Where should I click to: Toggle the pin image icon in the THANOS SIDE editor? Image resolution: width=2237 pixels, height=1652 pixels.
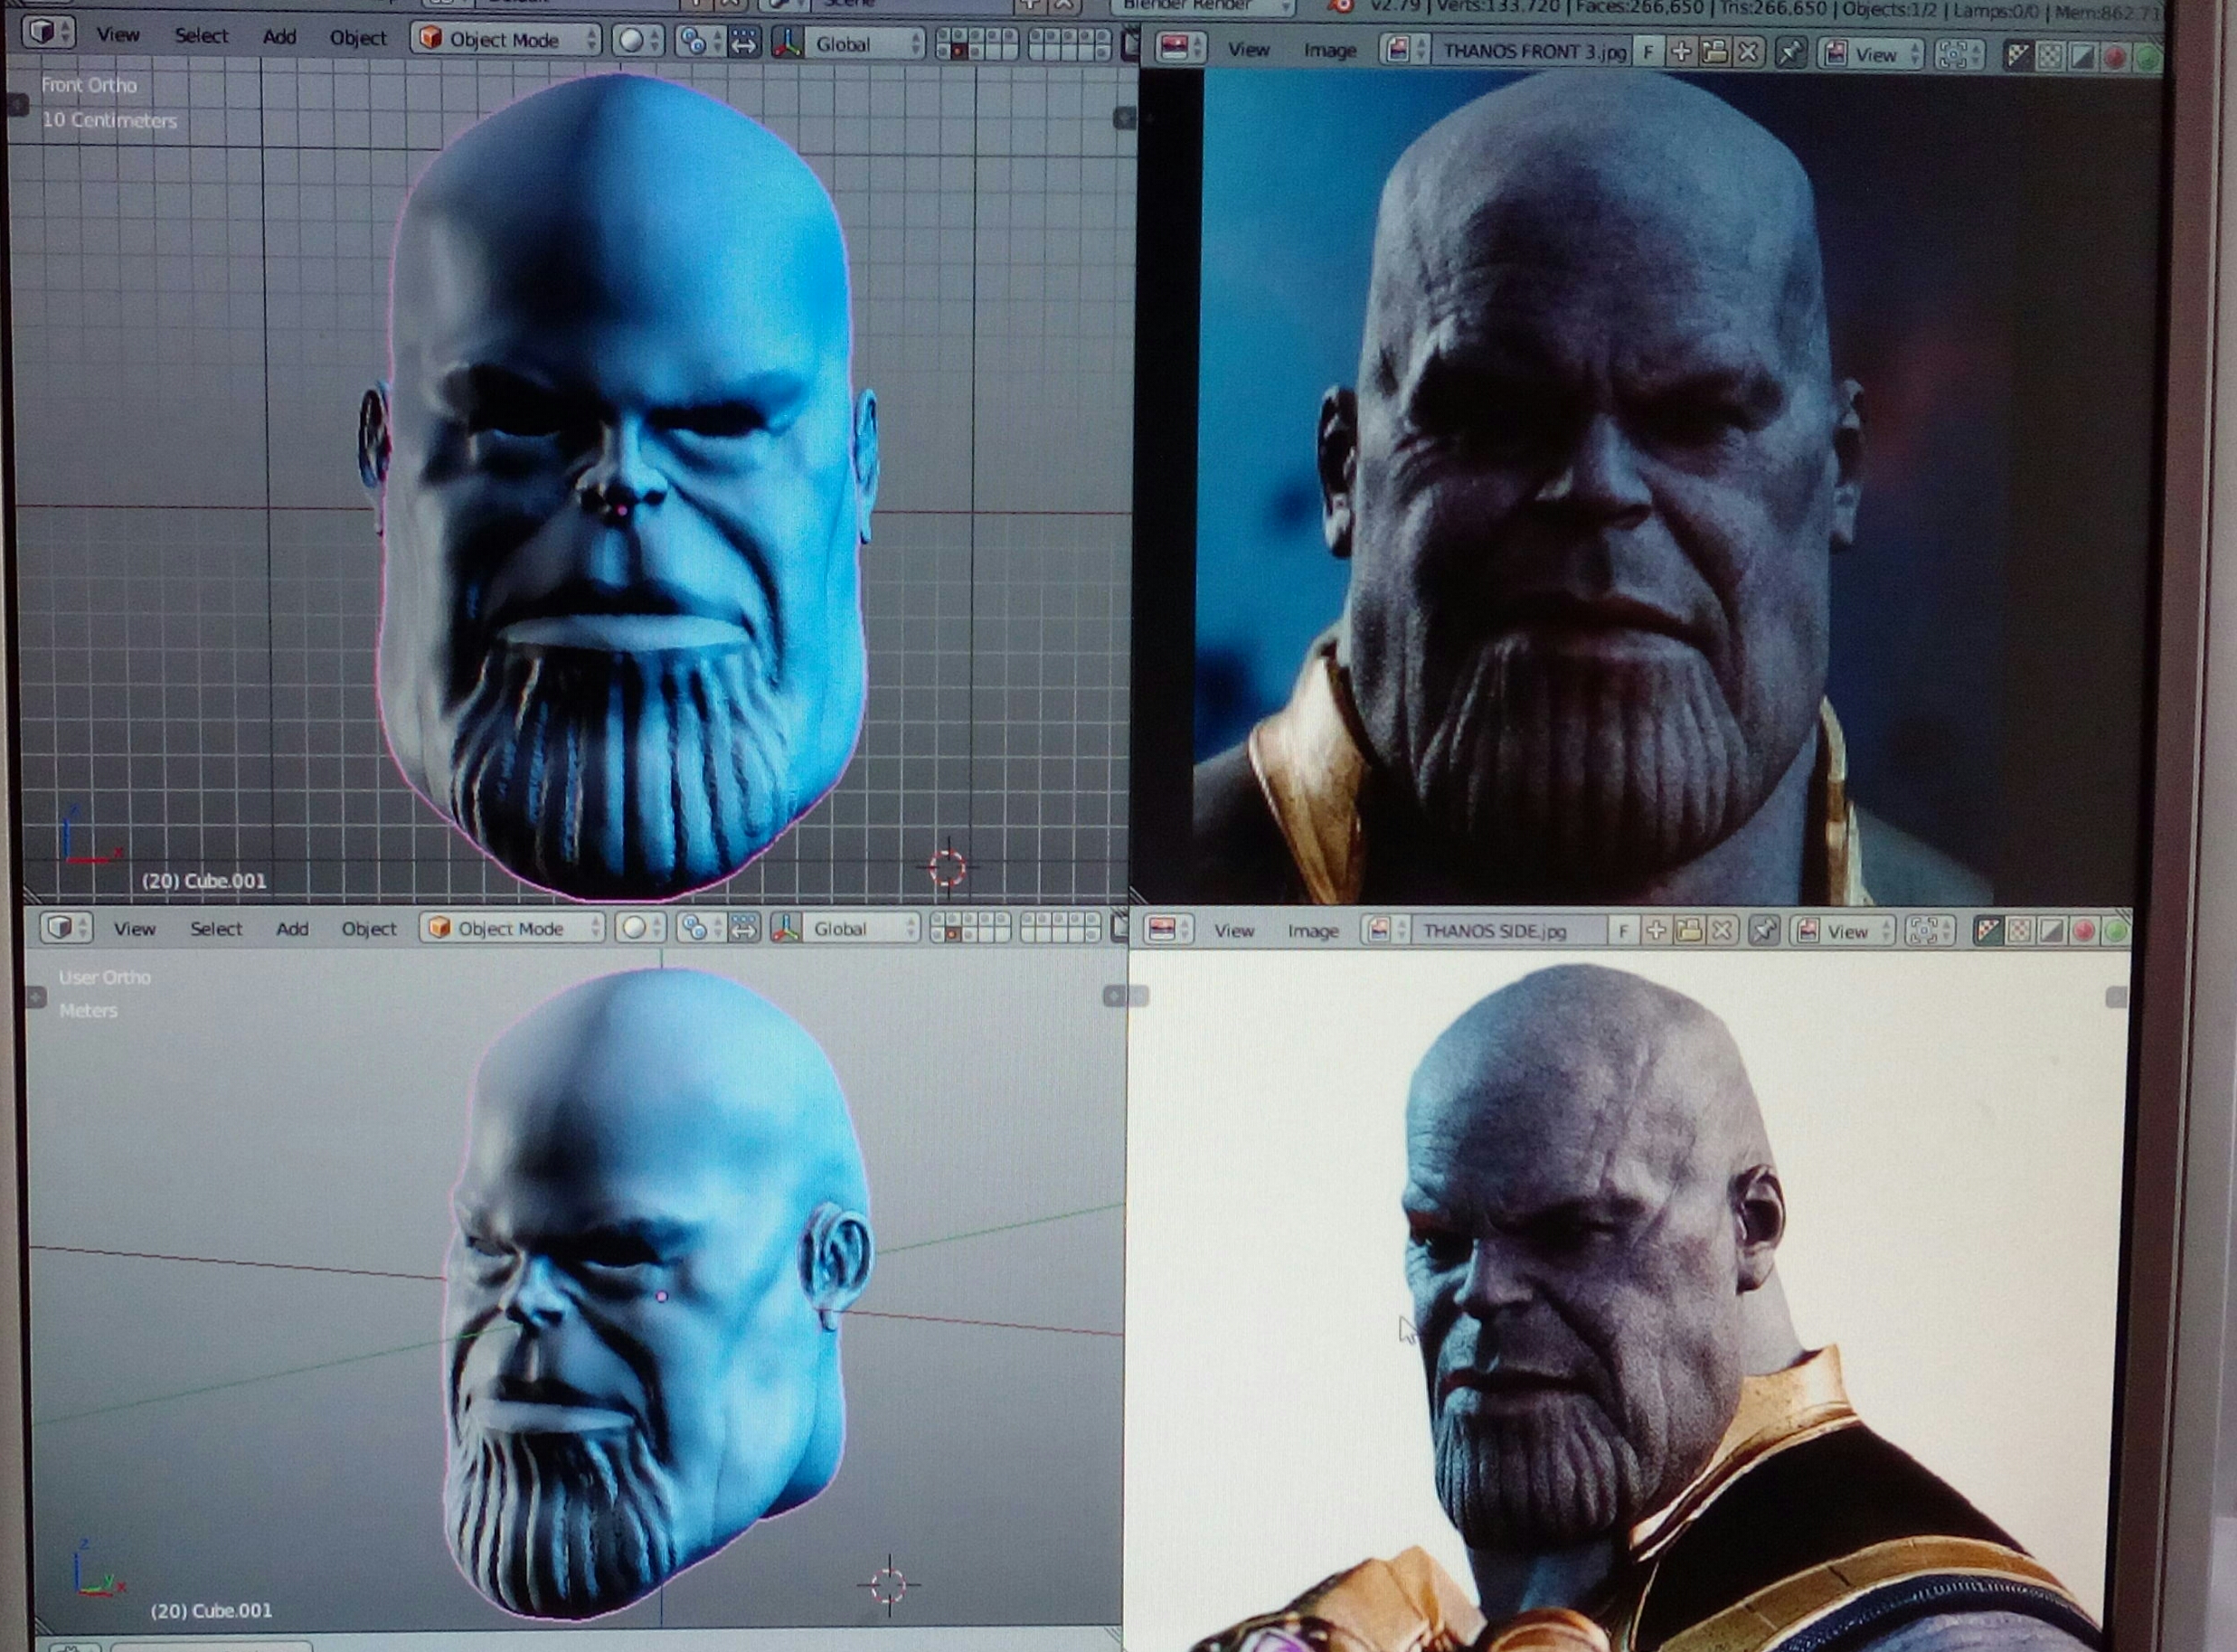coord(1763,931)
